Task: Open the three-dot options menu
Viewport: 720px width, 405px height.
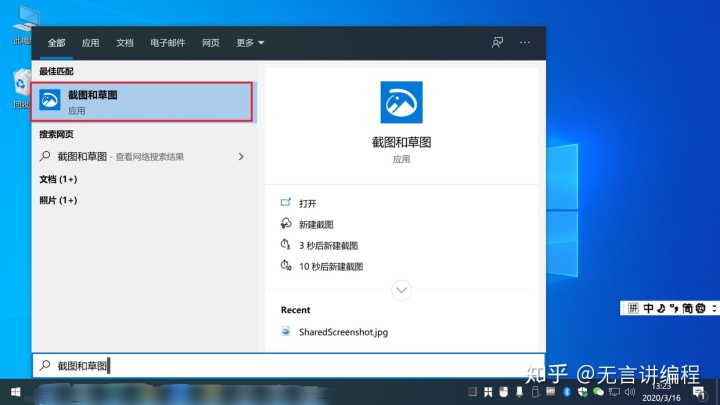Action: 525,42
